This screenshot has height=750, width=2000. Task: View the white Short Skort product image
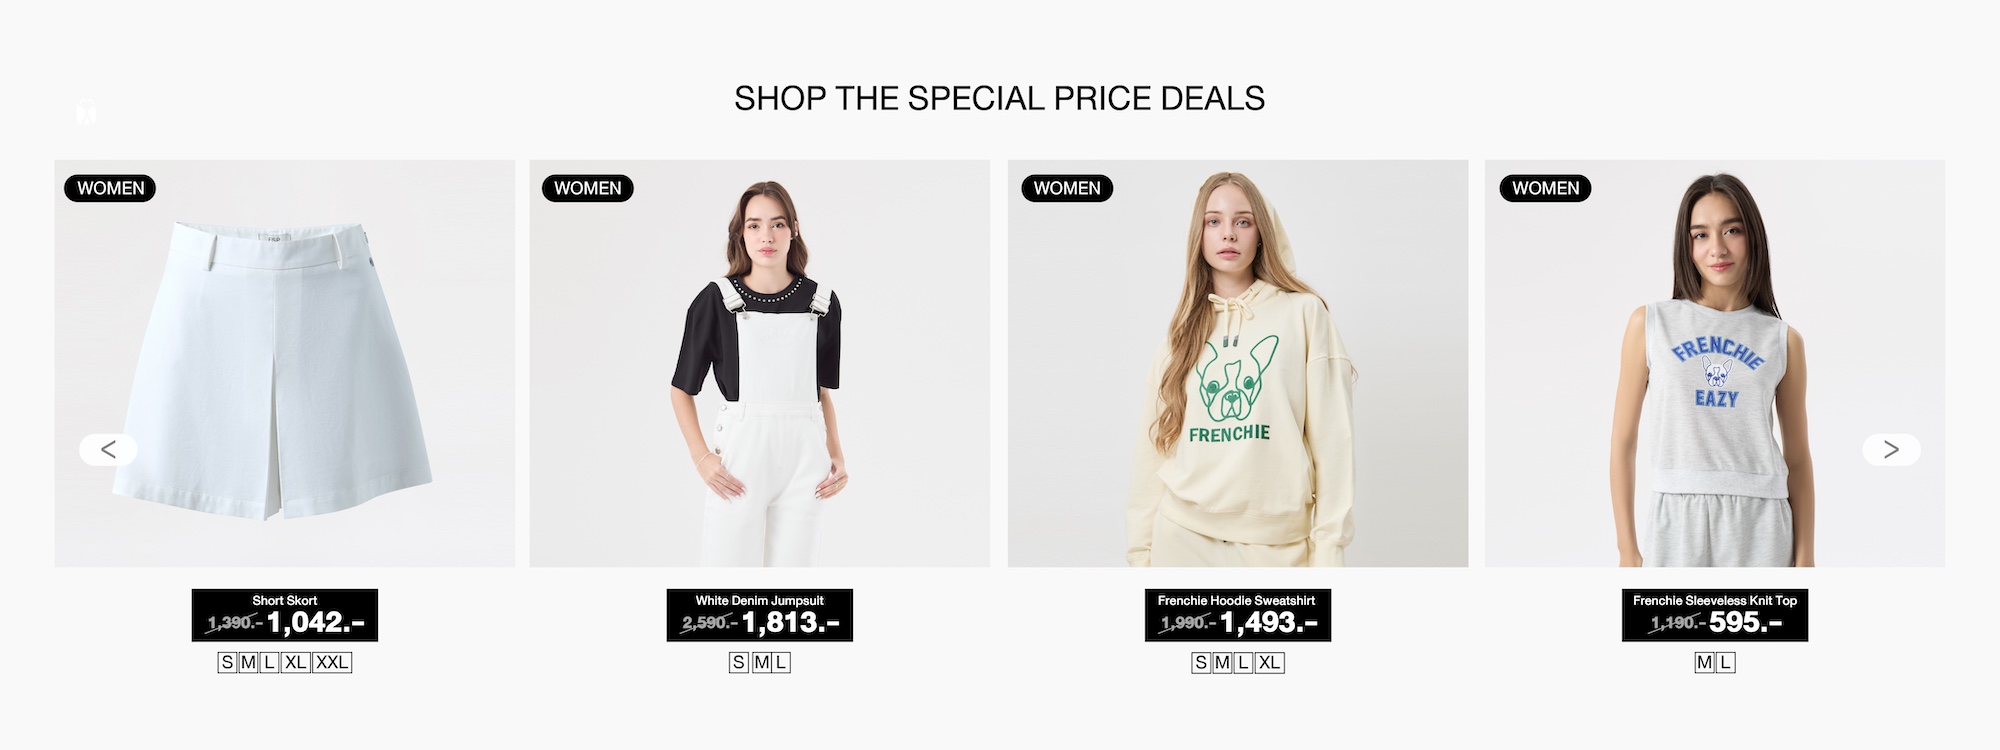285,364
